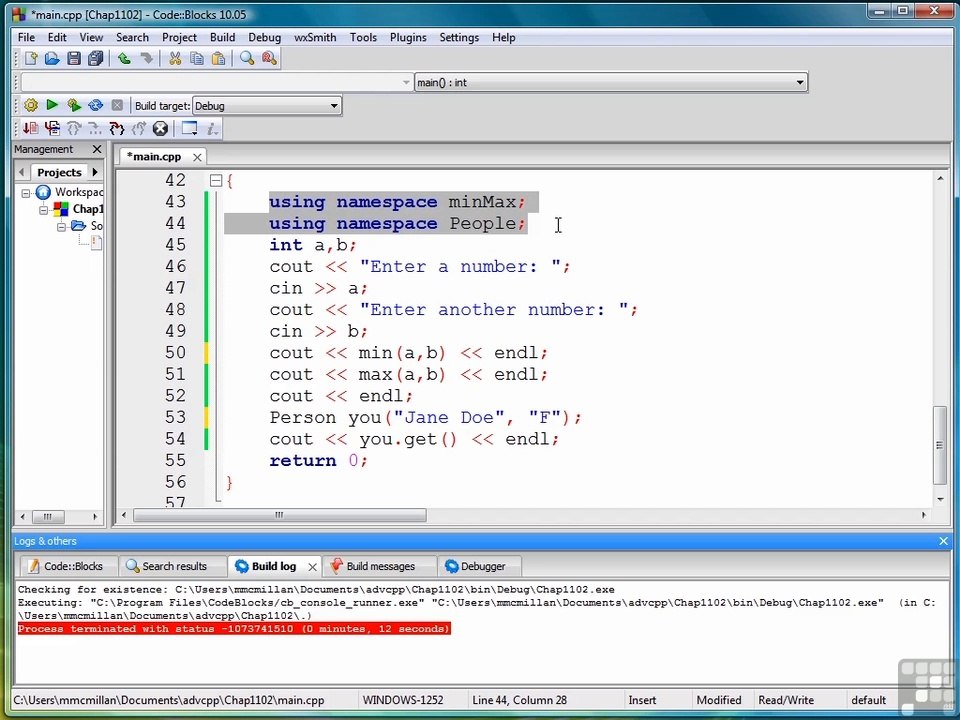Click the Save all files icon
This screenshot has height=720, width=960.
click(x=96, y=58)
